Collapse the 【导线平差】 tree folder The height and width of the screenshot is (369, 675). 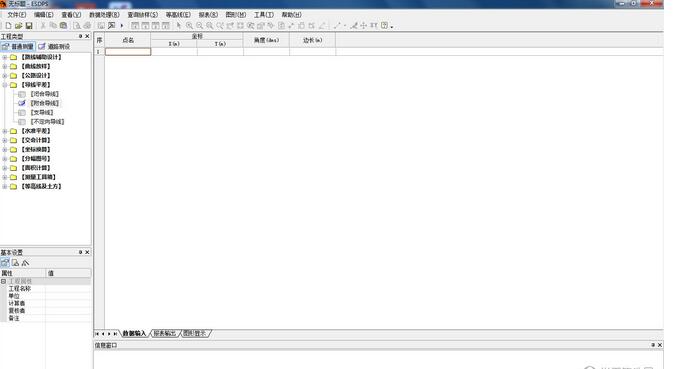tap(5, 85)
